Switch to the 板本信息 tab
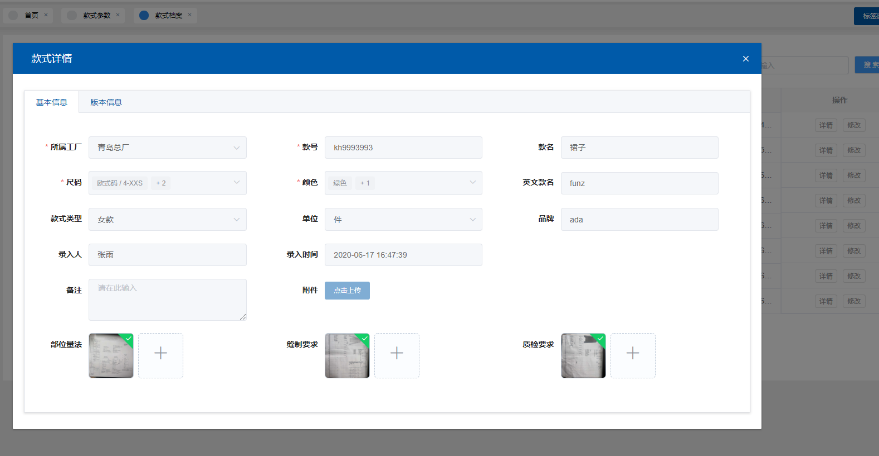This screenshot has width=879, height=456. [106, 102]
